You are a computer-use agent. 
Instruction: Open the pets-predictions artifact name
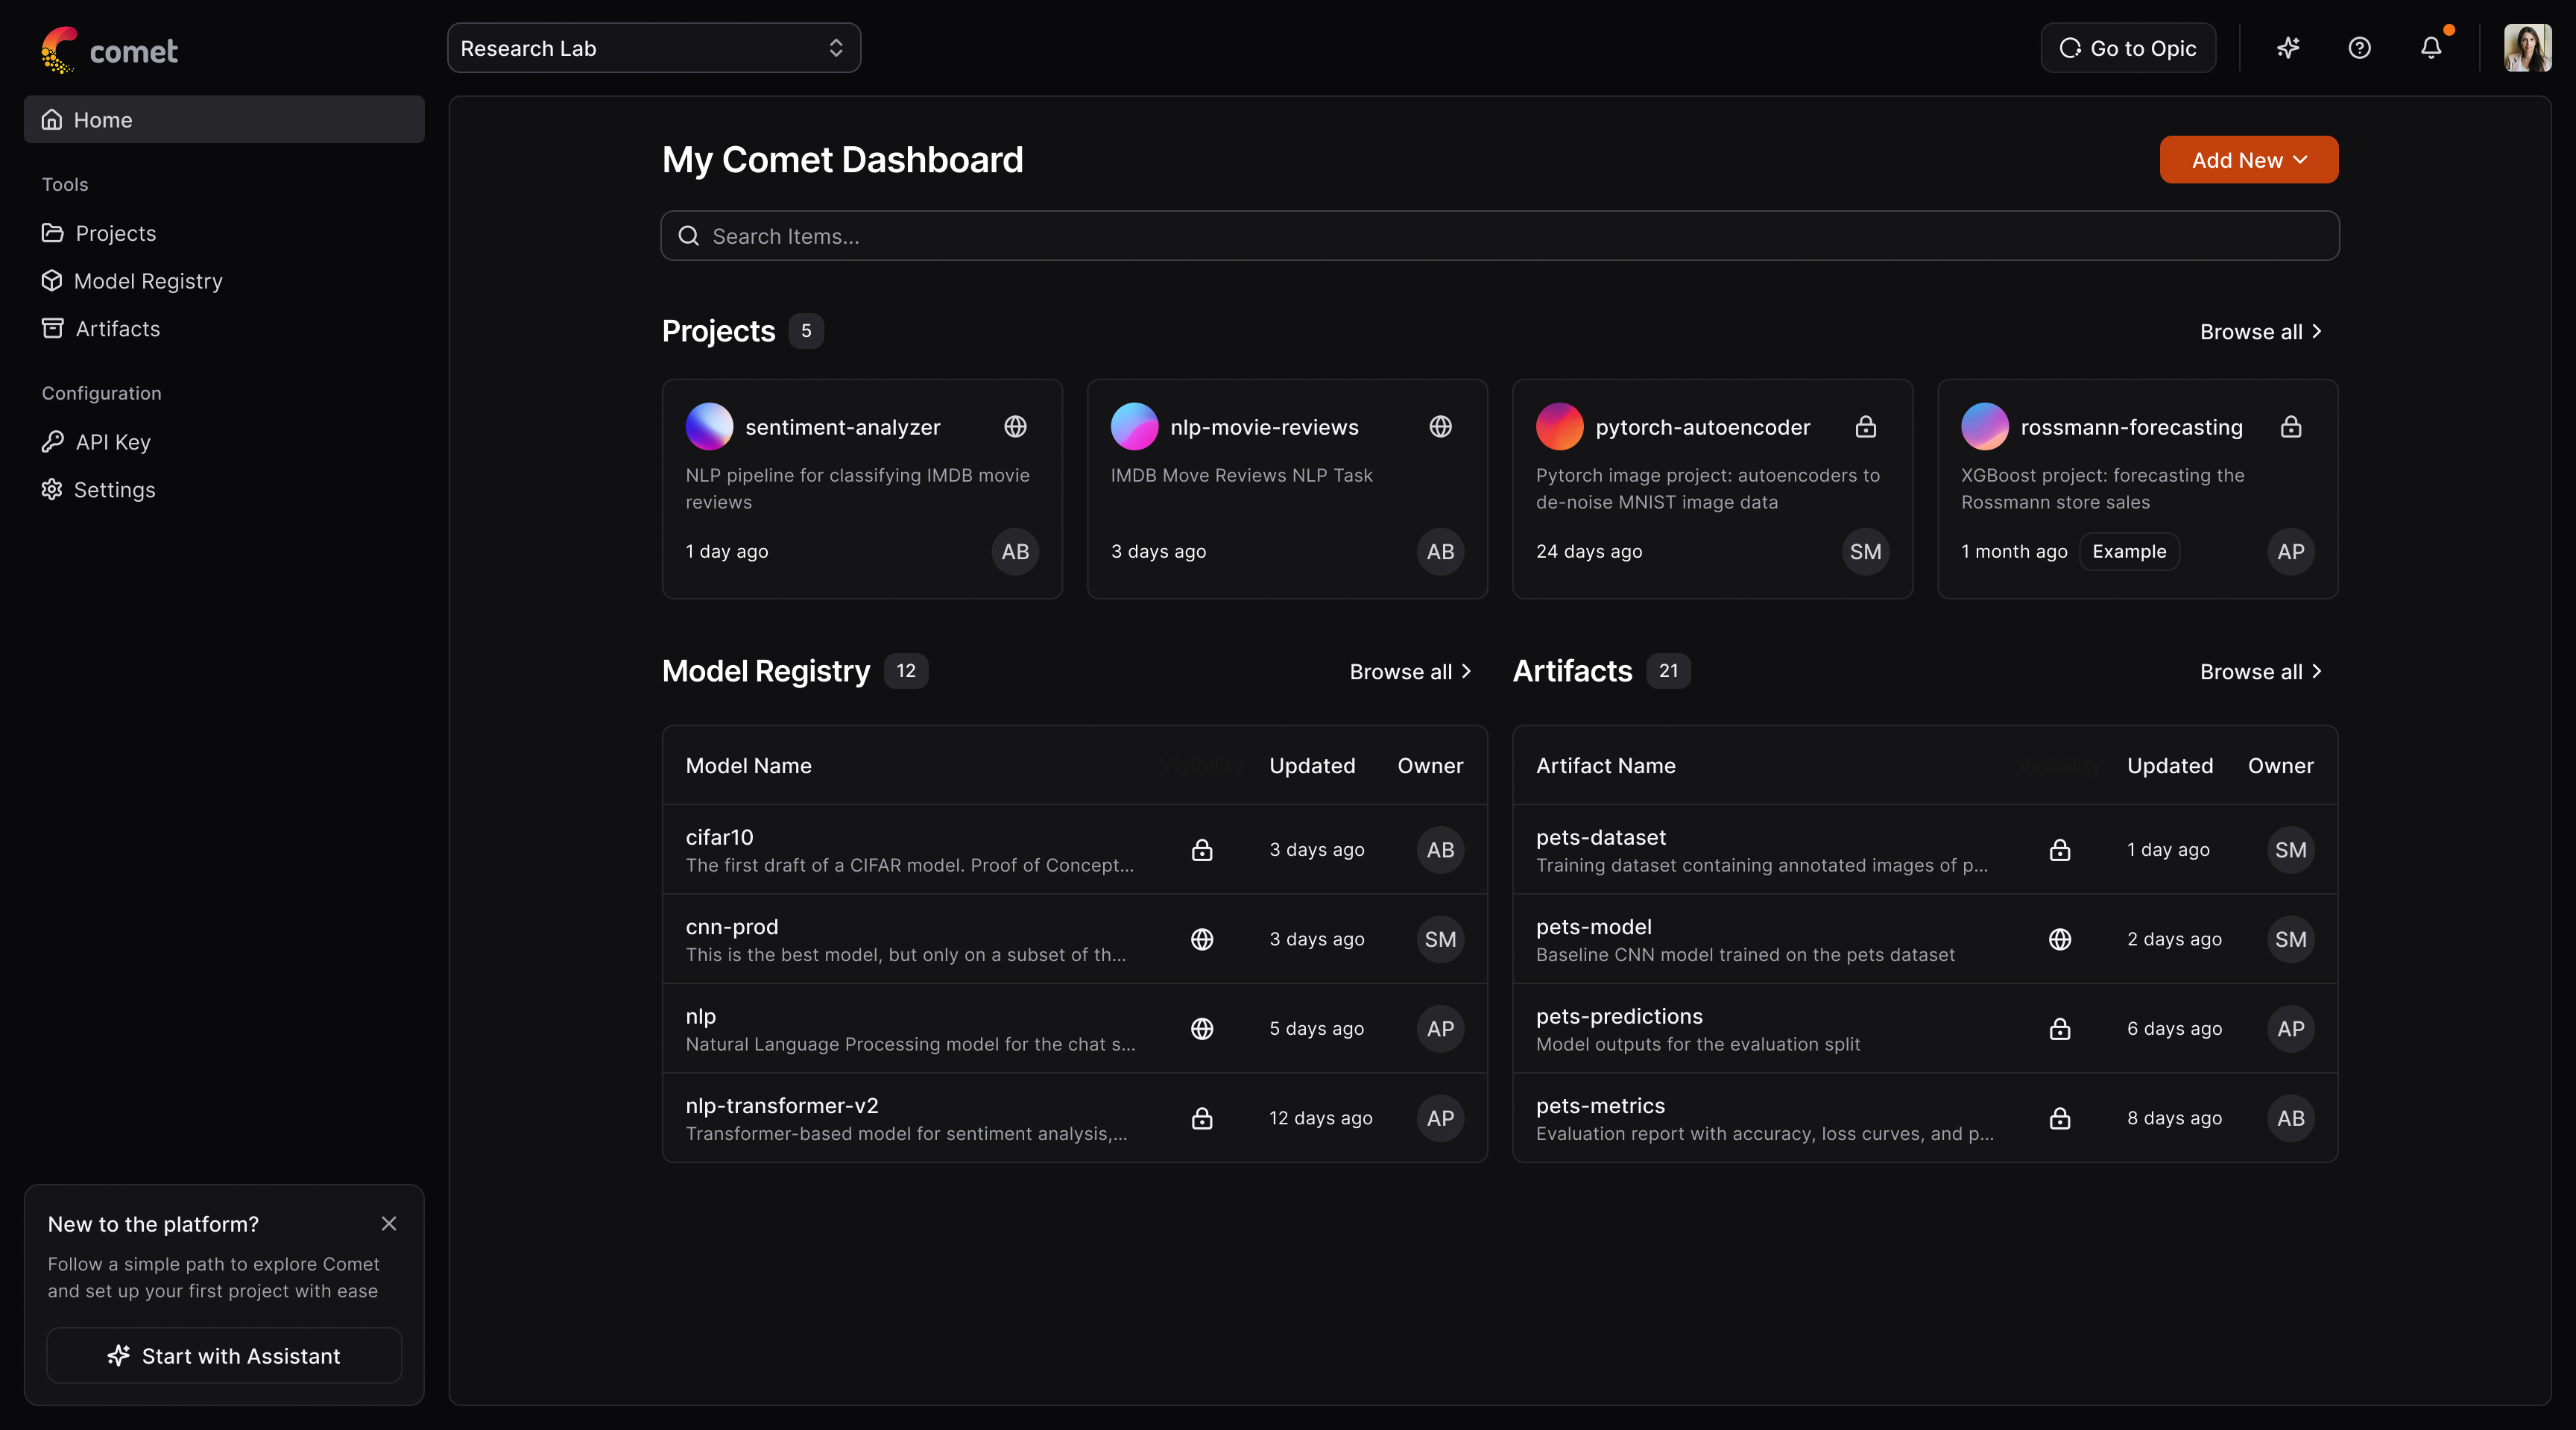(1618, 1016)
